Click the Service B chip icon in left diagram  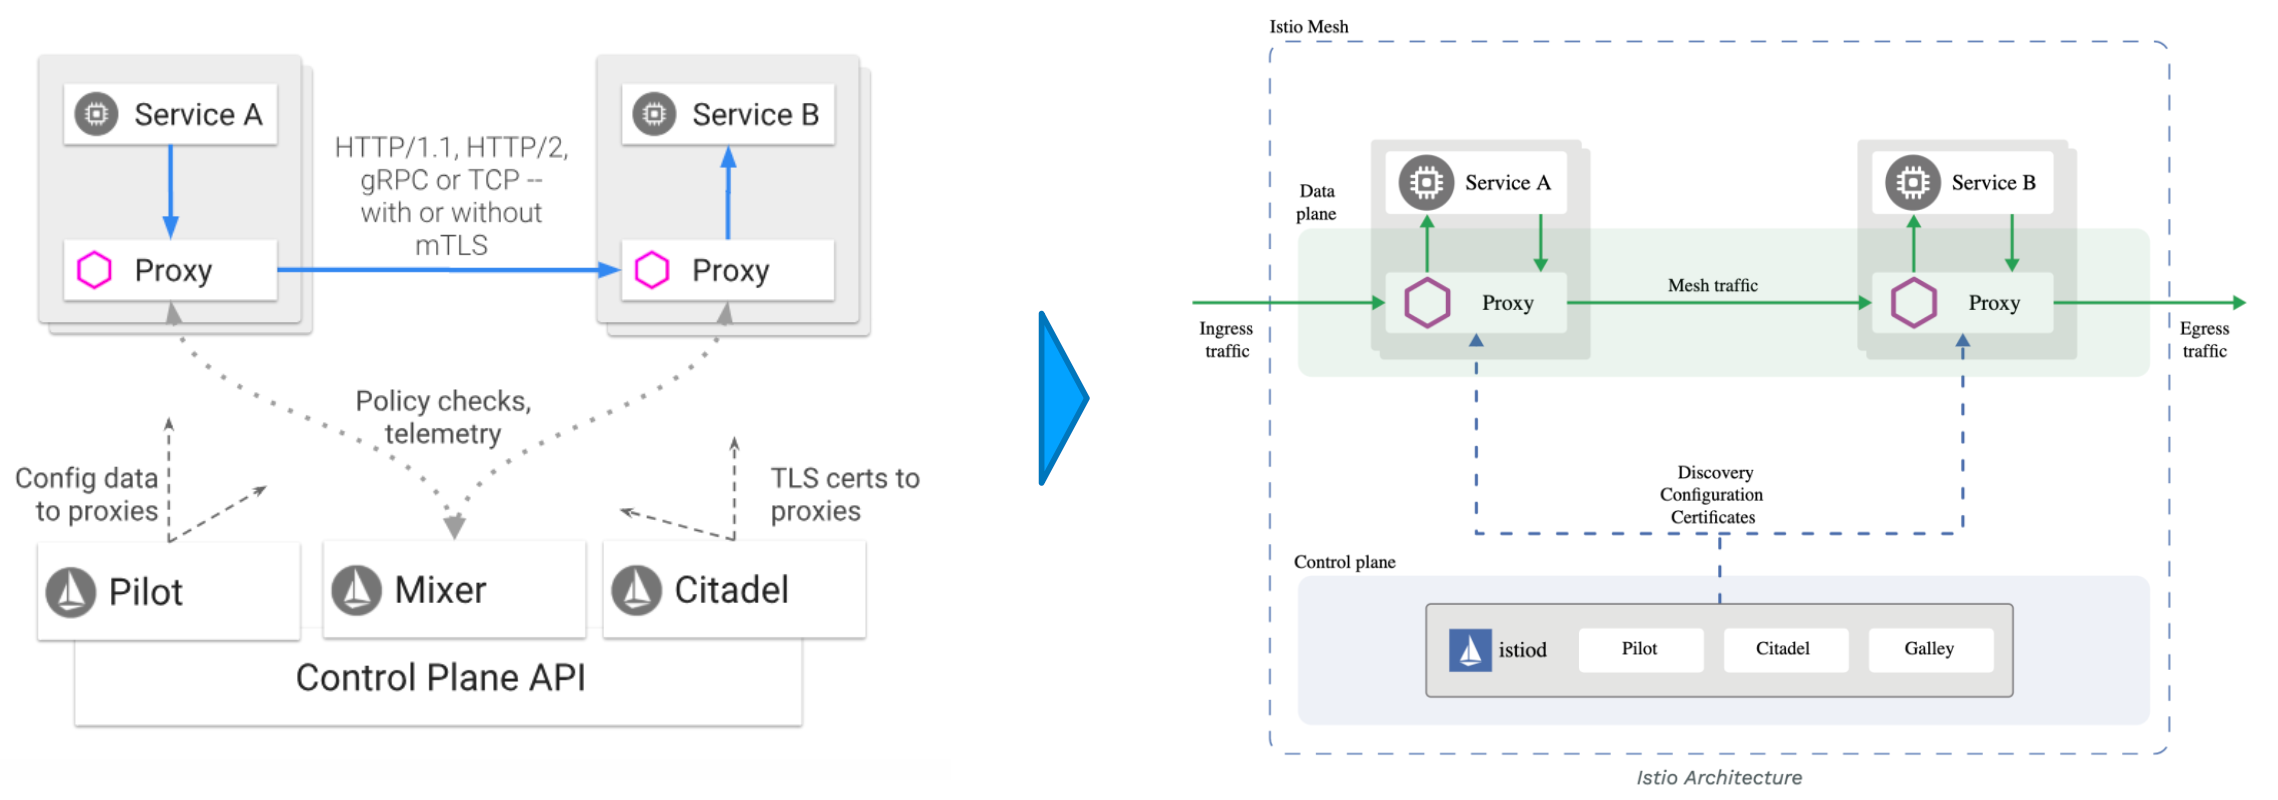[x=654, y=114]
